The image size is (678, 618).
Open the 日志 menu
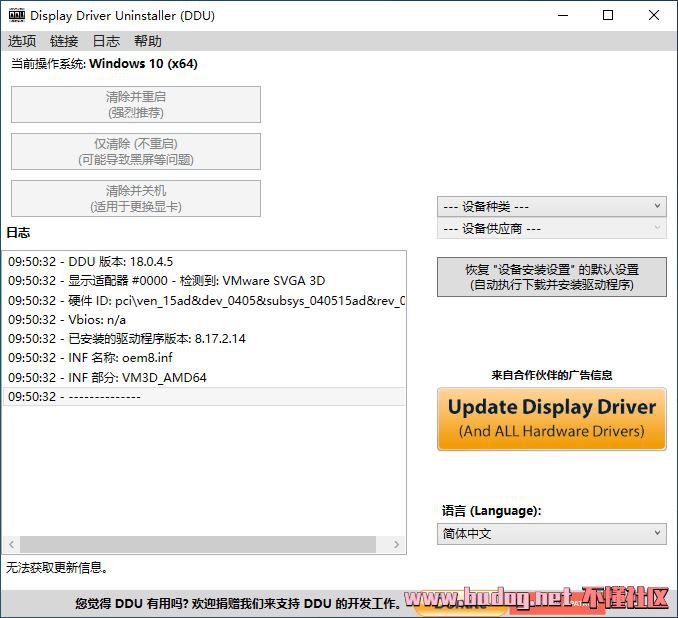pyautogui.click(x=106, y=42)
